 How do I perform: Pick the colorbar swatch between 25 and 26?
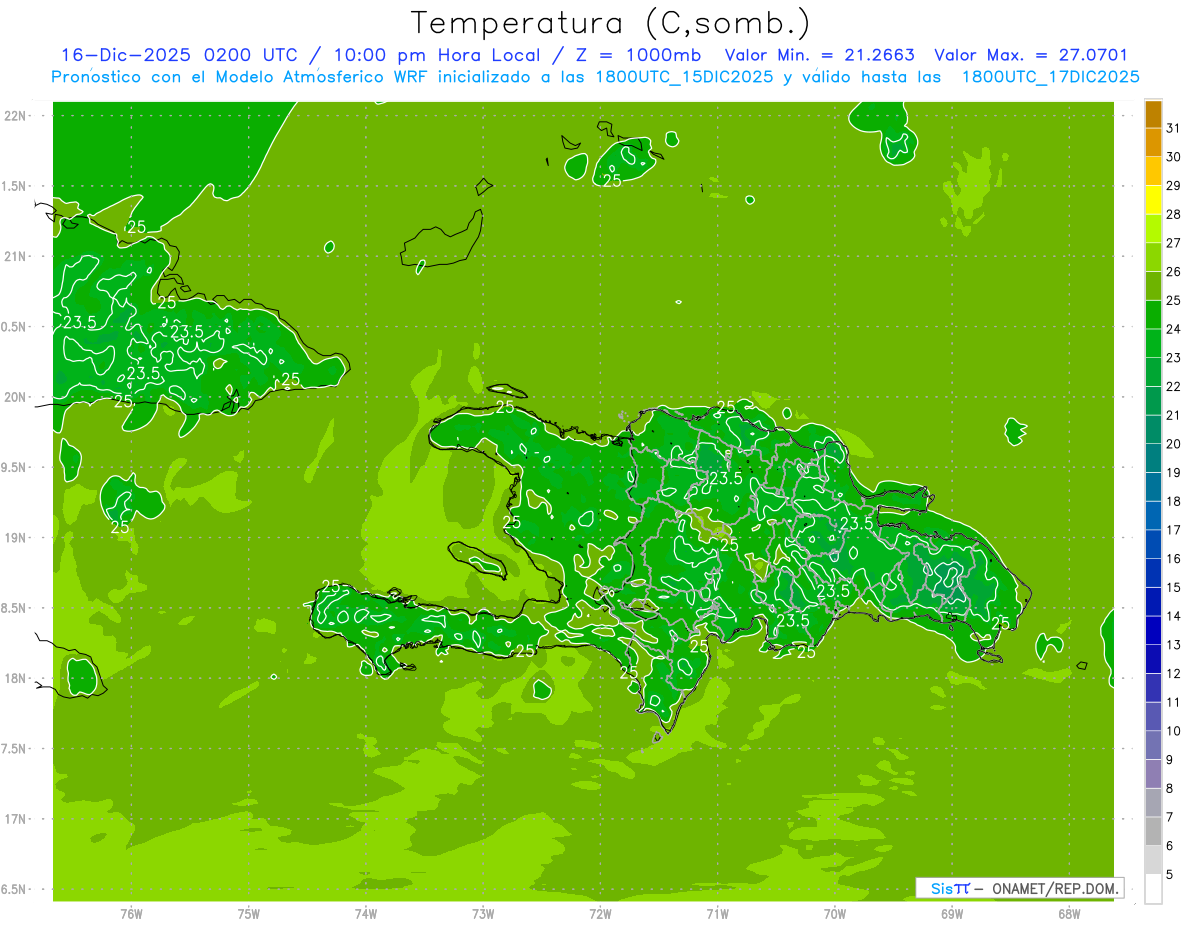(x=1153, y=286)
